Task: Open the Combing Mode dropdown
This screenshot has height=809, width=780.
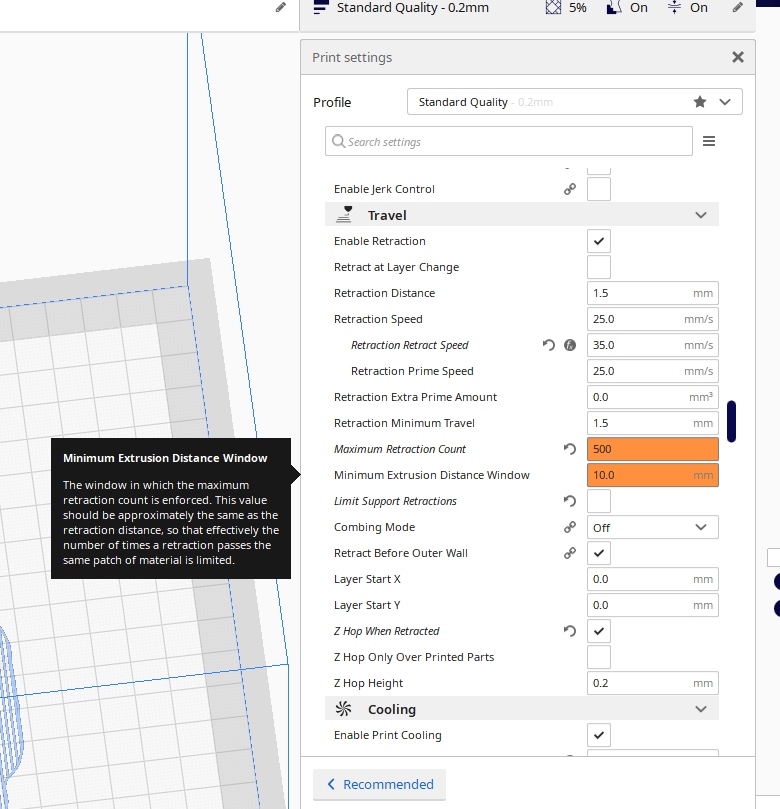Action: pos(652,528)
